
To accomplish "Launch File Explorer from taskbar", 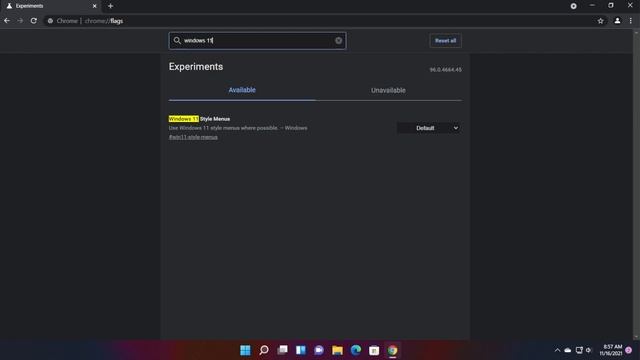I will tap(338, 350).
